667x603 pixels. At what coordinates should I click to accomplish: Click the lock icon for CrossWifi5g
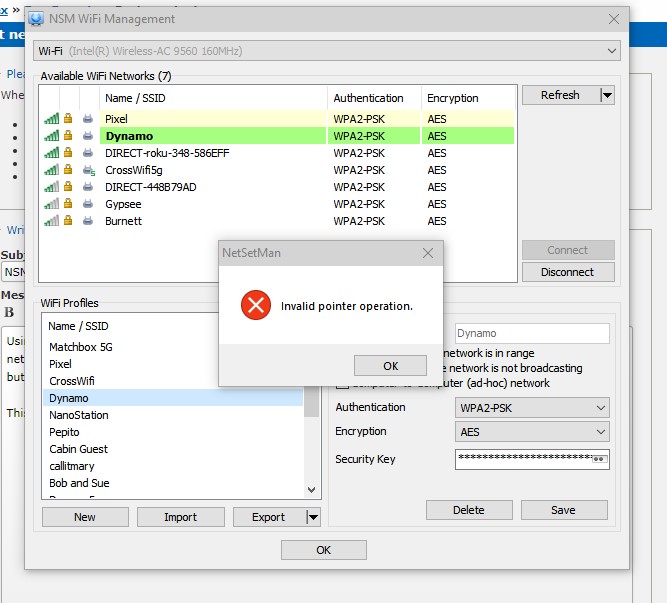[68, 170]
